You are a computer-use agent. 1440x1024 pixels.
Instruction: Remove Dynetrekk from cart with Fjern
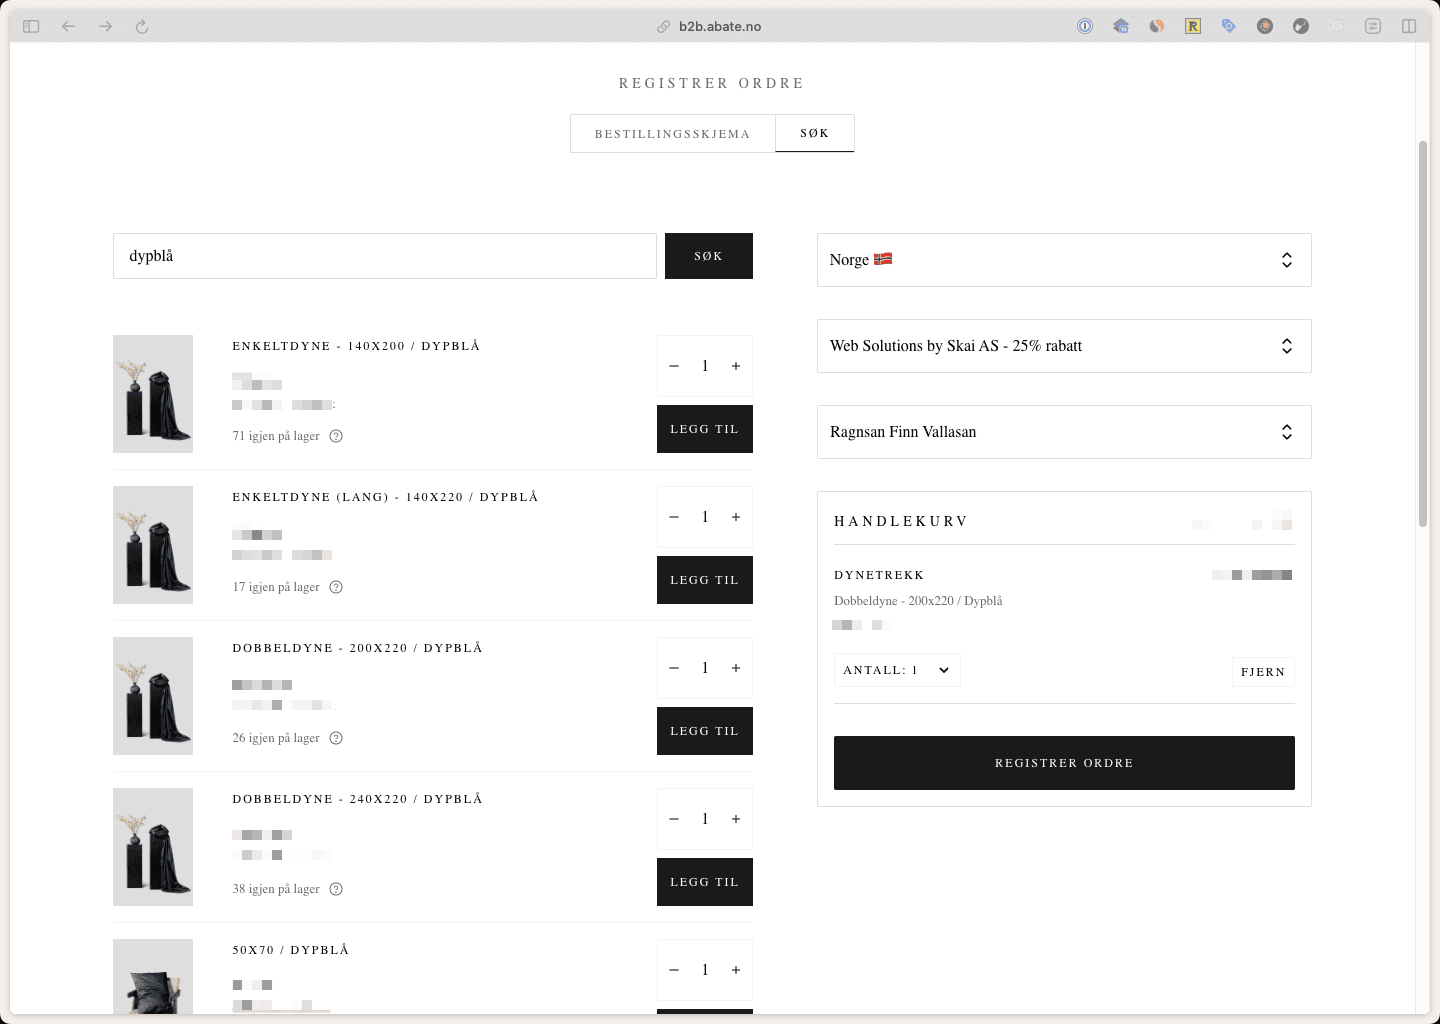[1262, 672]
